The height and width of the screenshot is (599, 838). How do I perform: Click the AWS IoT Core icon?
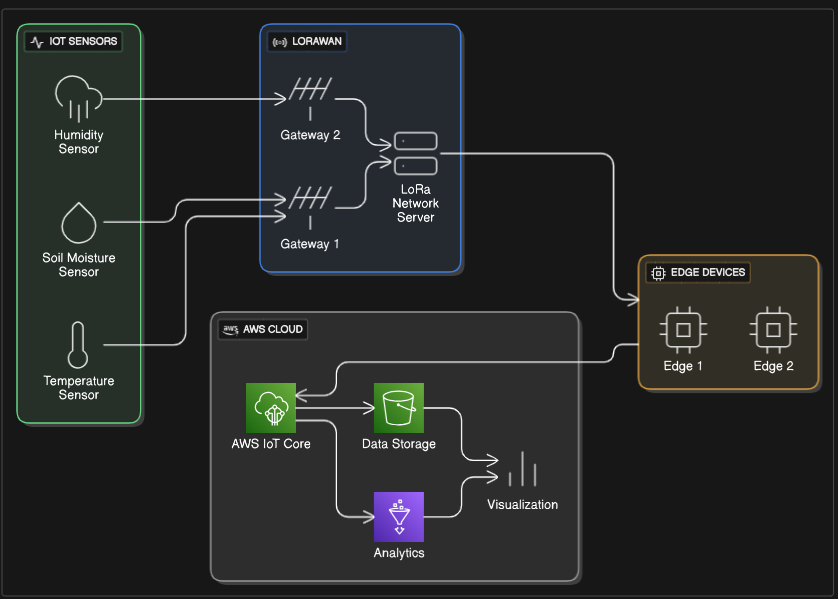271,407
